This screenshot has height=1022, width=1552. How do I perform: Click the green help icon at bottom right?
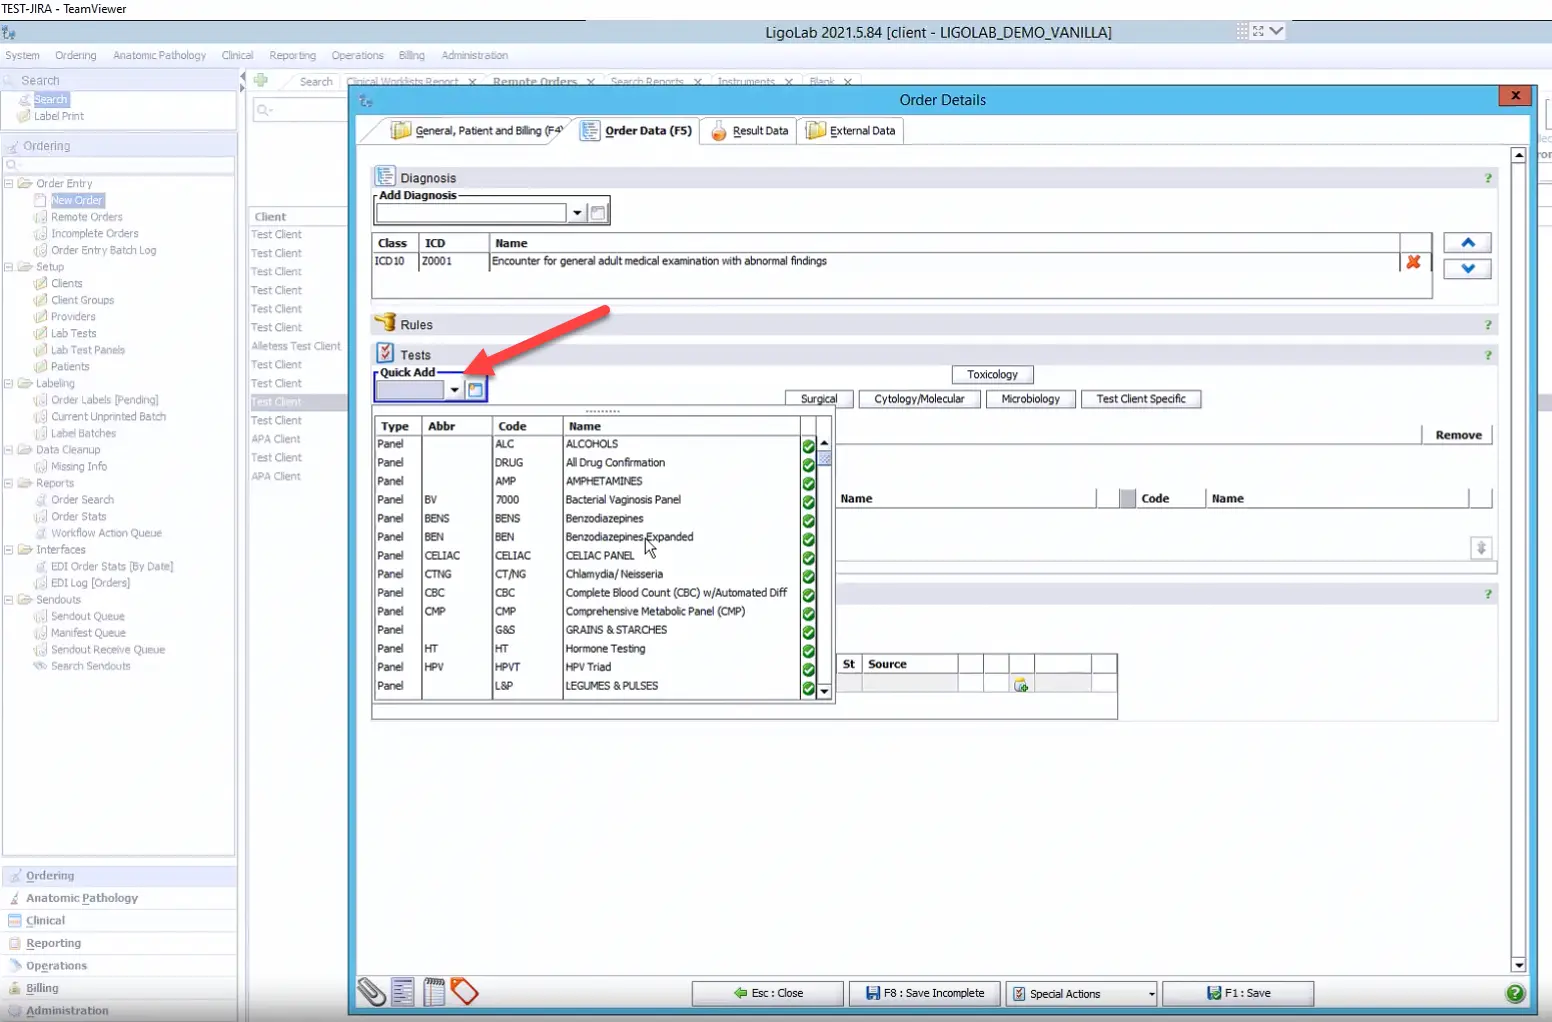[x=1517, y=993]
